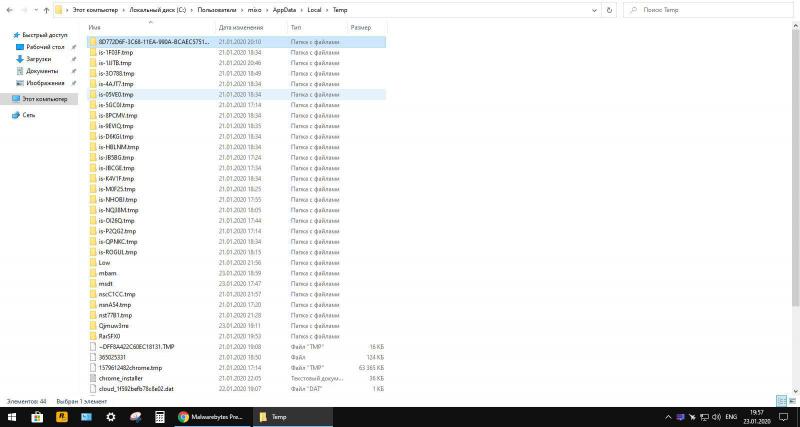Refresh the Temp folder view
This screenshot has width=800, height=427.
609,9
